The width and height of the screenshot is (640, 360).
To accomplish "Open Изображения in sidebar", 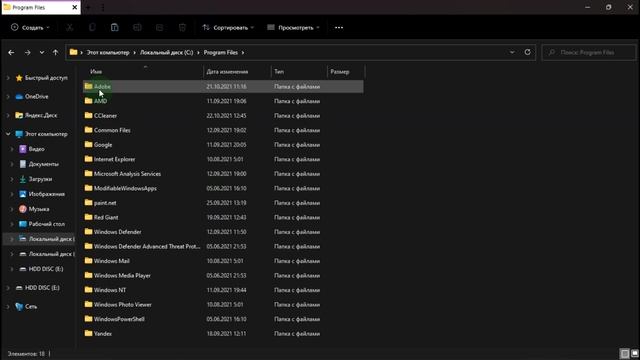I will pyautogui.click(x=42, y=194).
